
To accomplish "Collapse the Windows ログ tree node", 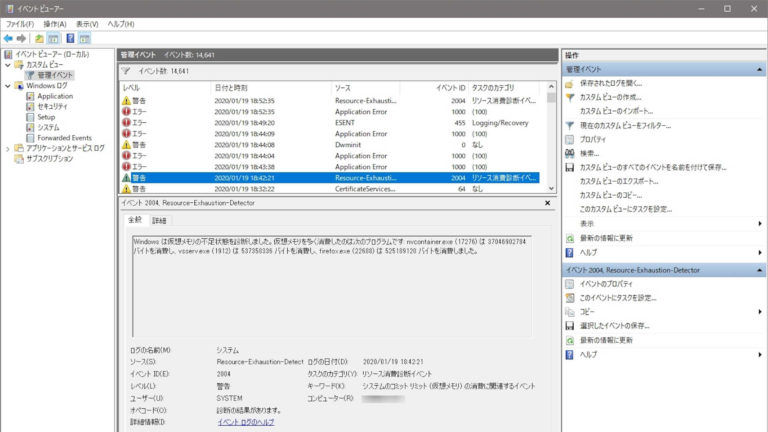I will coord(8,86).
